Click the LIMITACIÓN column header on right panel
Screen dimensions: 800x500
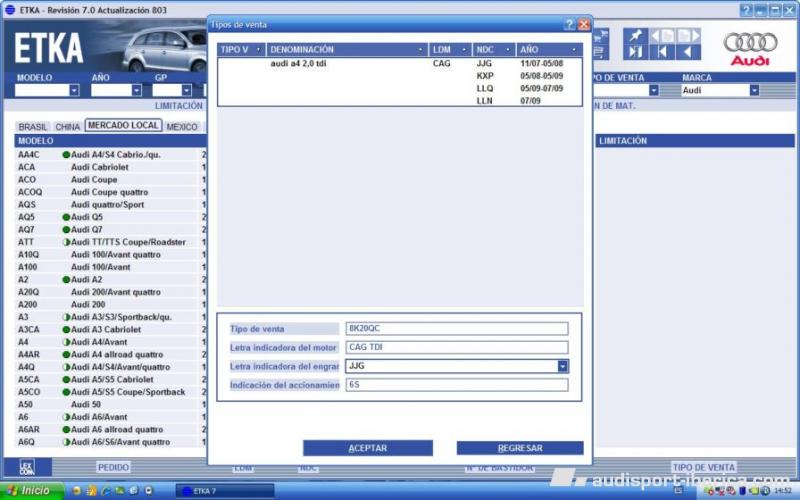(x=695, y=141)
